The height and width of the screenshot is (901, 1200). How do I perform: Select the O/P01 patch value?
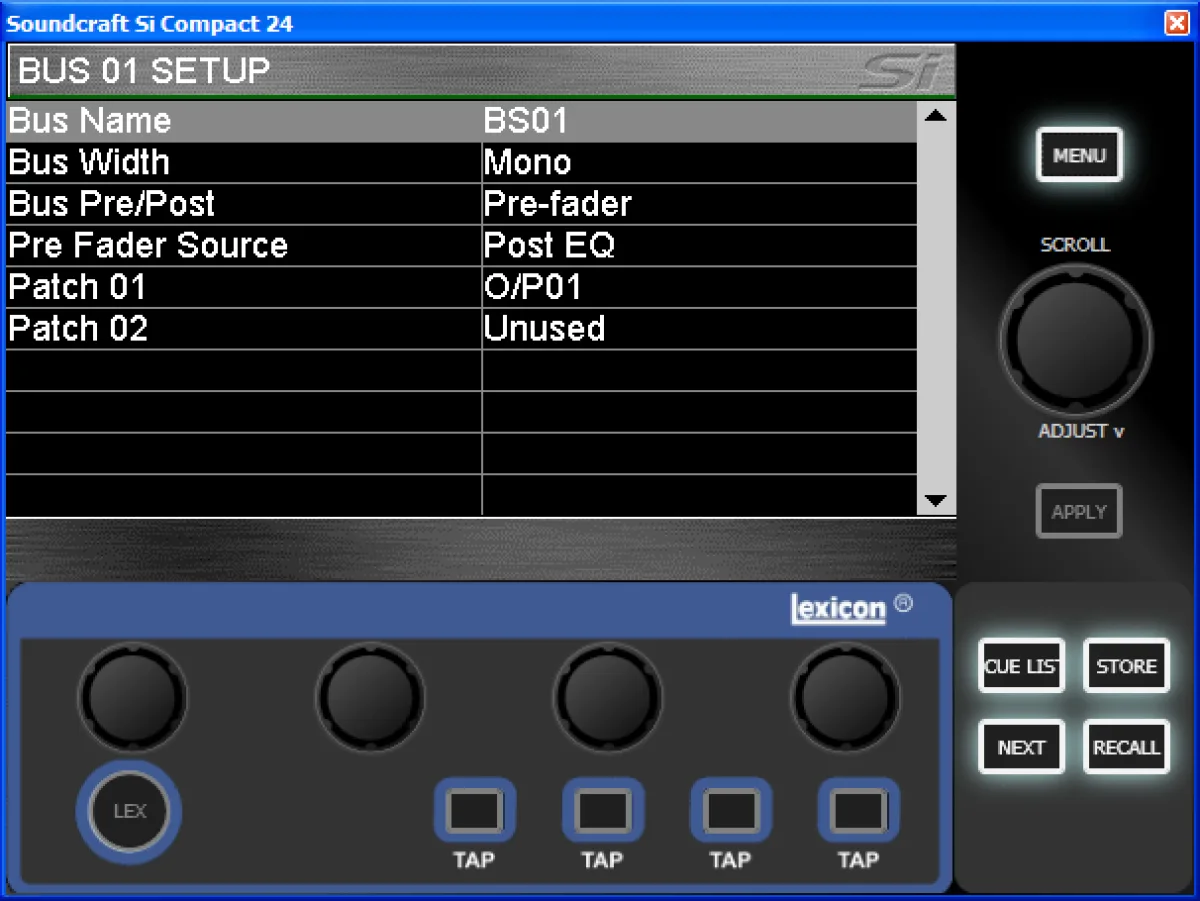pyautogui.click(x=533, y=288)
